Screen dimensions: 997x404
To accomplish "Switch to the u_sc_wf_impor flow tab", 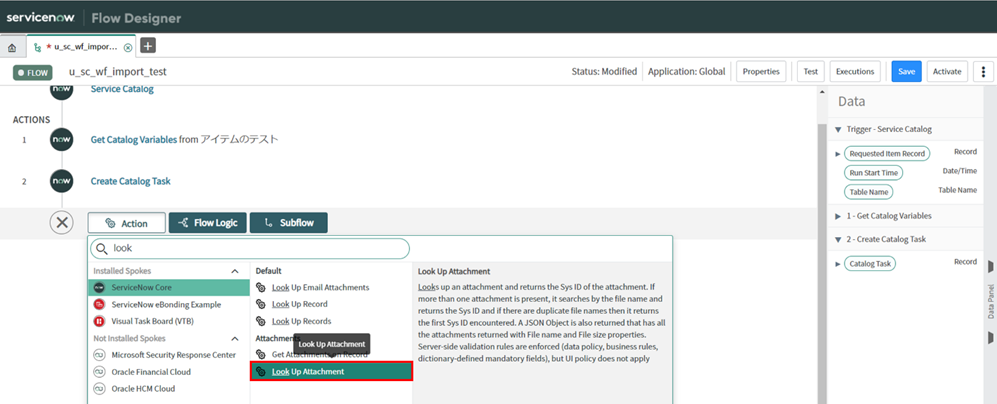I will 81,47.
